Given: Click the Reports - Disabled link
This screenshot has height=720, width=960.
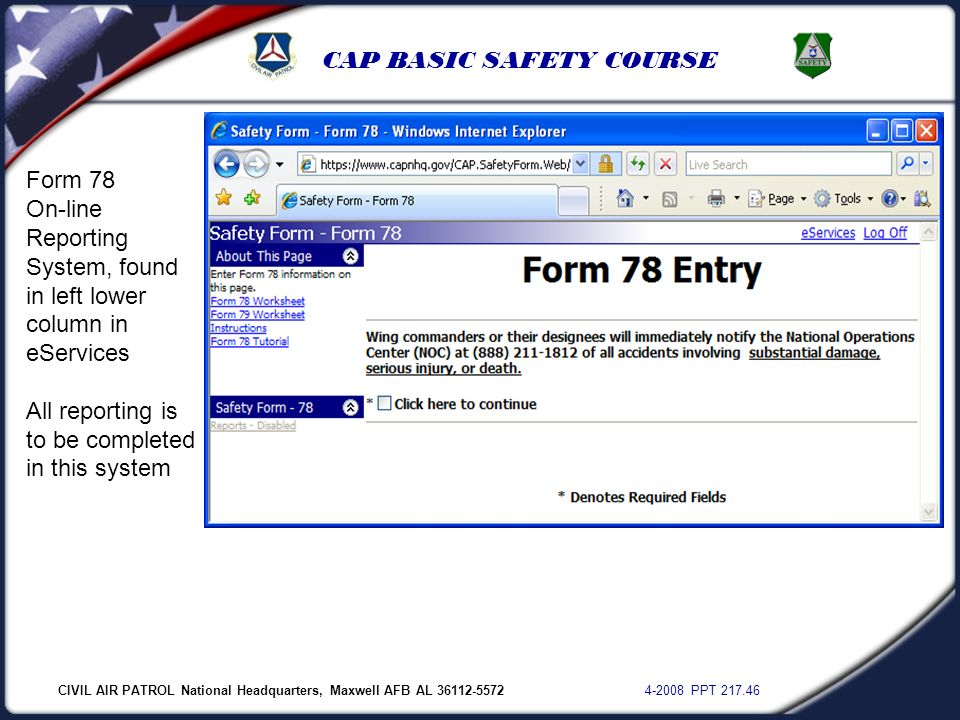Looking at the screenshot, I should click(253, 426).
